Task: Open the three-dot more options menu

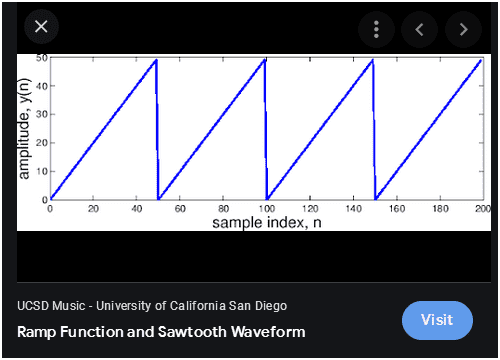Action: [376, 29]
